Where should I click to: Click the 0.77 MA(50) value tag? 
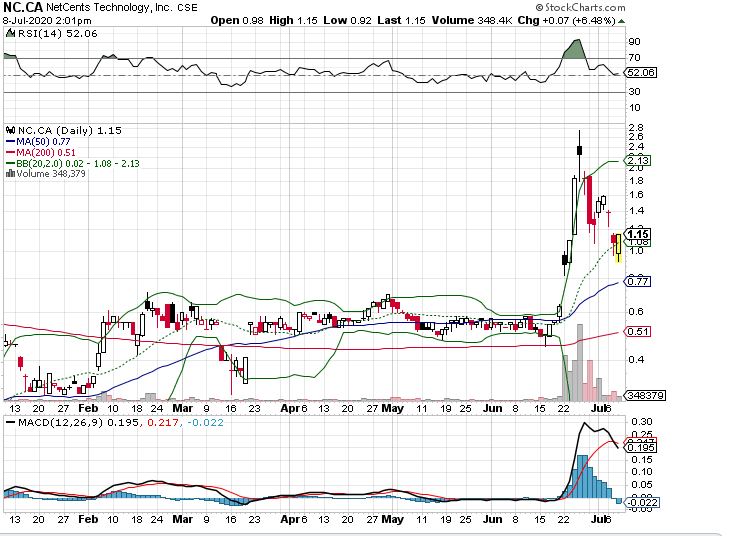tap(638, 282)
